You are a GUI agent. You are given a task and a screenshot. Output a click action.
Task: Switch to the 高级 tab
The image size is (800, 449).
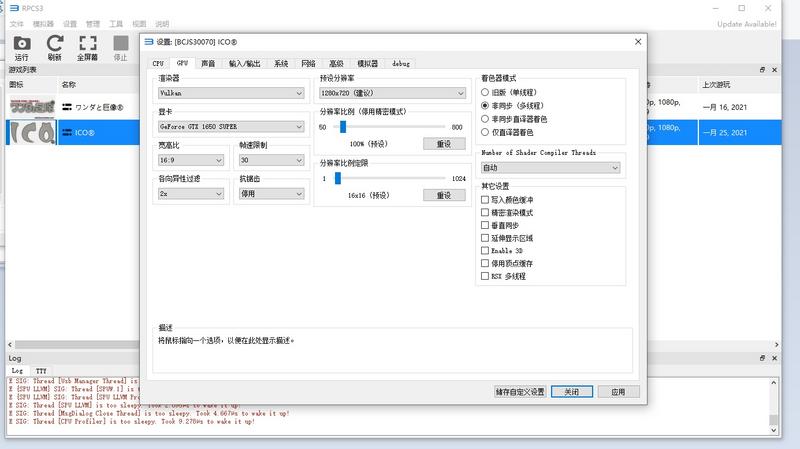coord(336,63)
